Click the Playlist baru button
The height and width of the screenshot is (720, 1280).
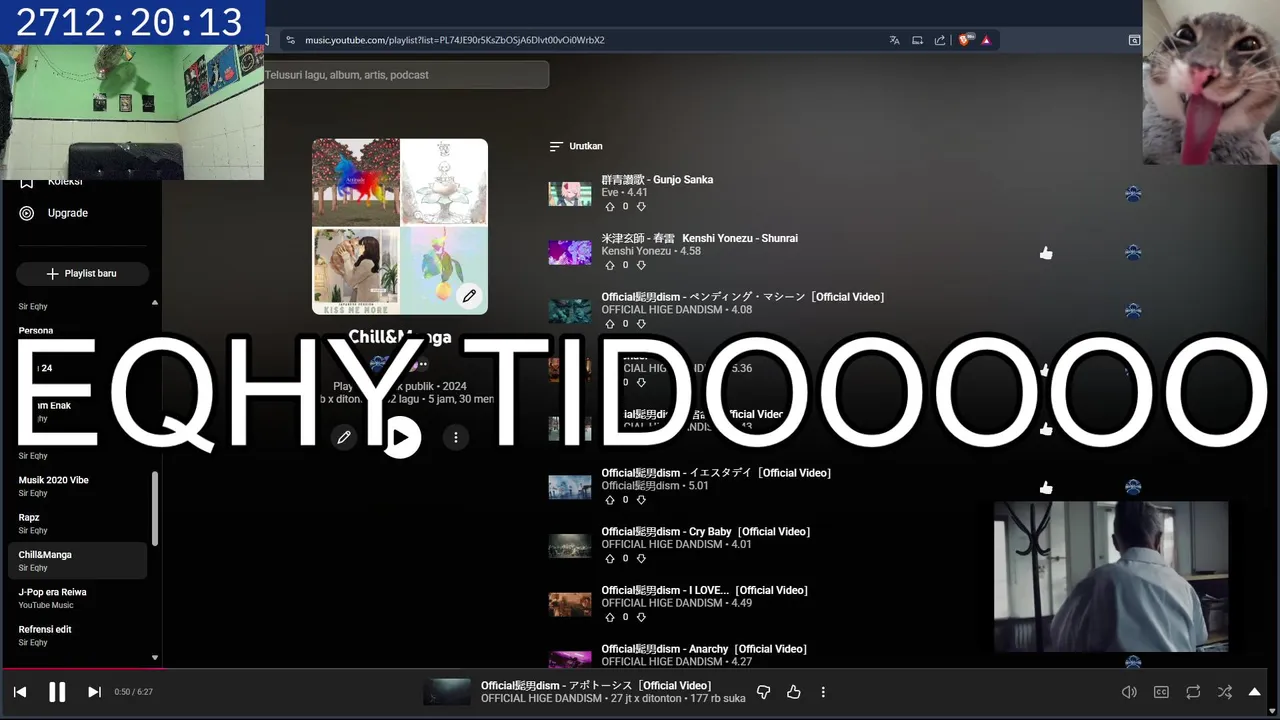point(82,273)
